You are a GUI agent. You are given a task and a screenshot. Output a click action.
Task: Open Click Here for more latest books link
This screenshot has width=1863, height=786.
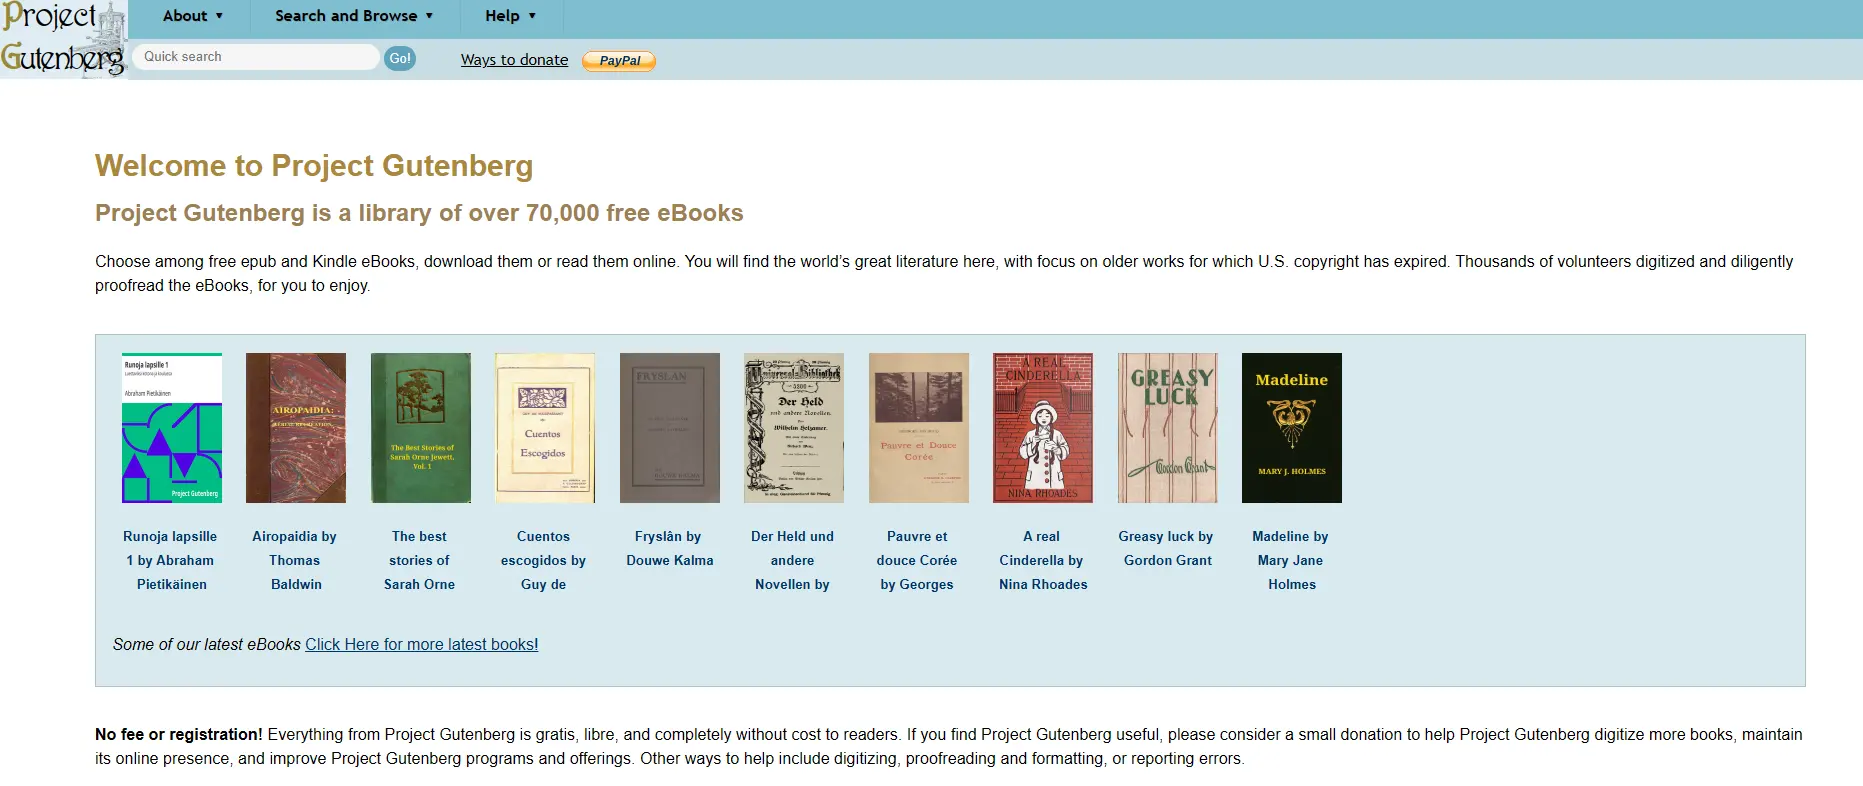click(422, 645)
